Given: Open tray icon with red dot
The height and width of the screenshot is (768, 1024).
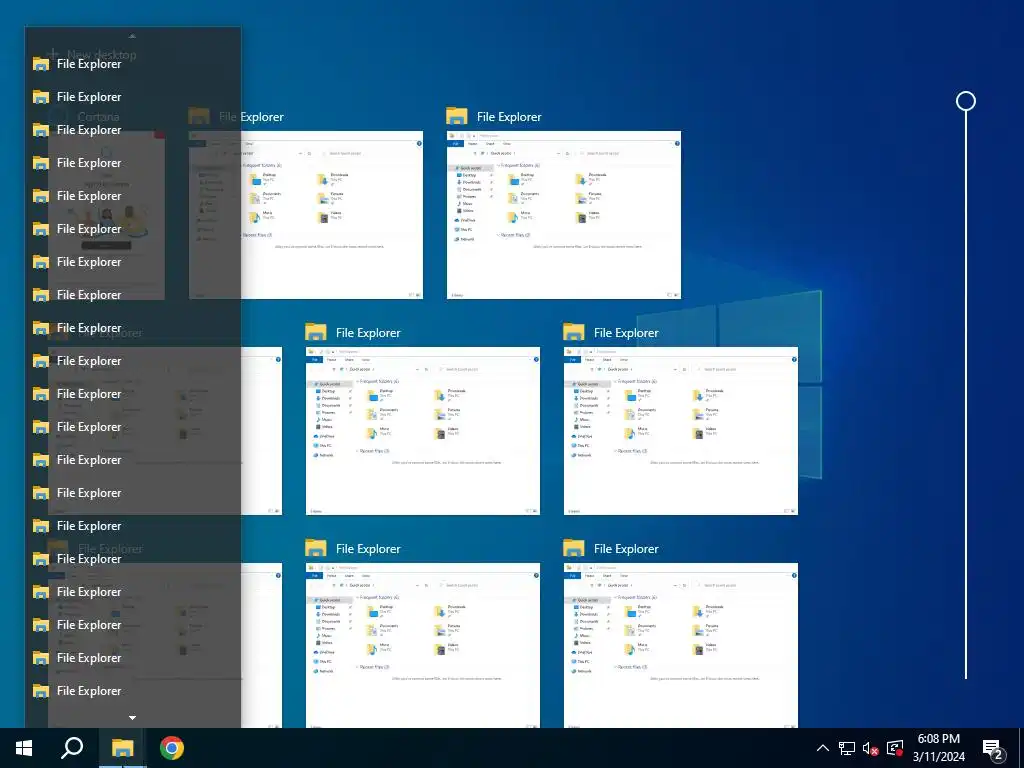Looking at the screenshot, I should pyautogui.click(x=895, y=748).
